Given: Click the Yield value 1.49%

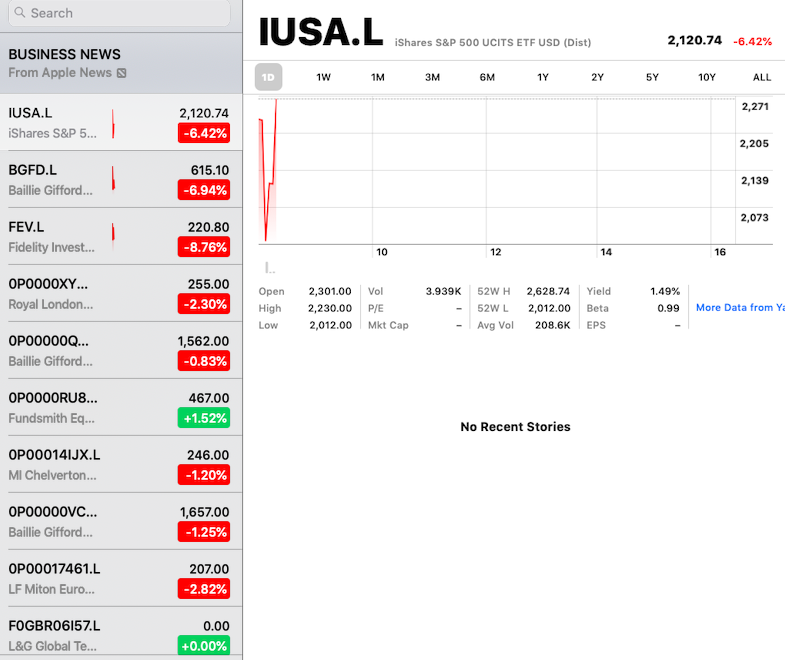Looking at the screenshot, I should [x=665, y=291].
